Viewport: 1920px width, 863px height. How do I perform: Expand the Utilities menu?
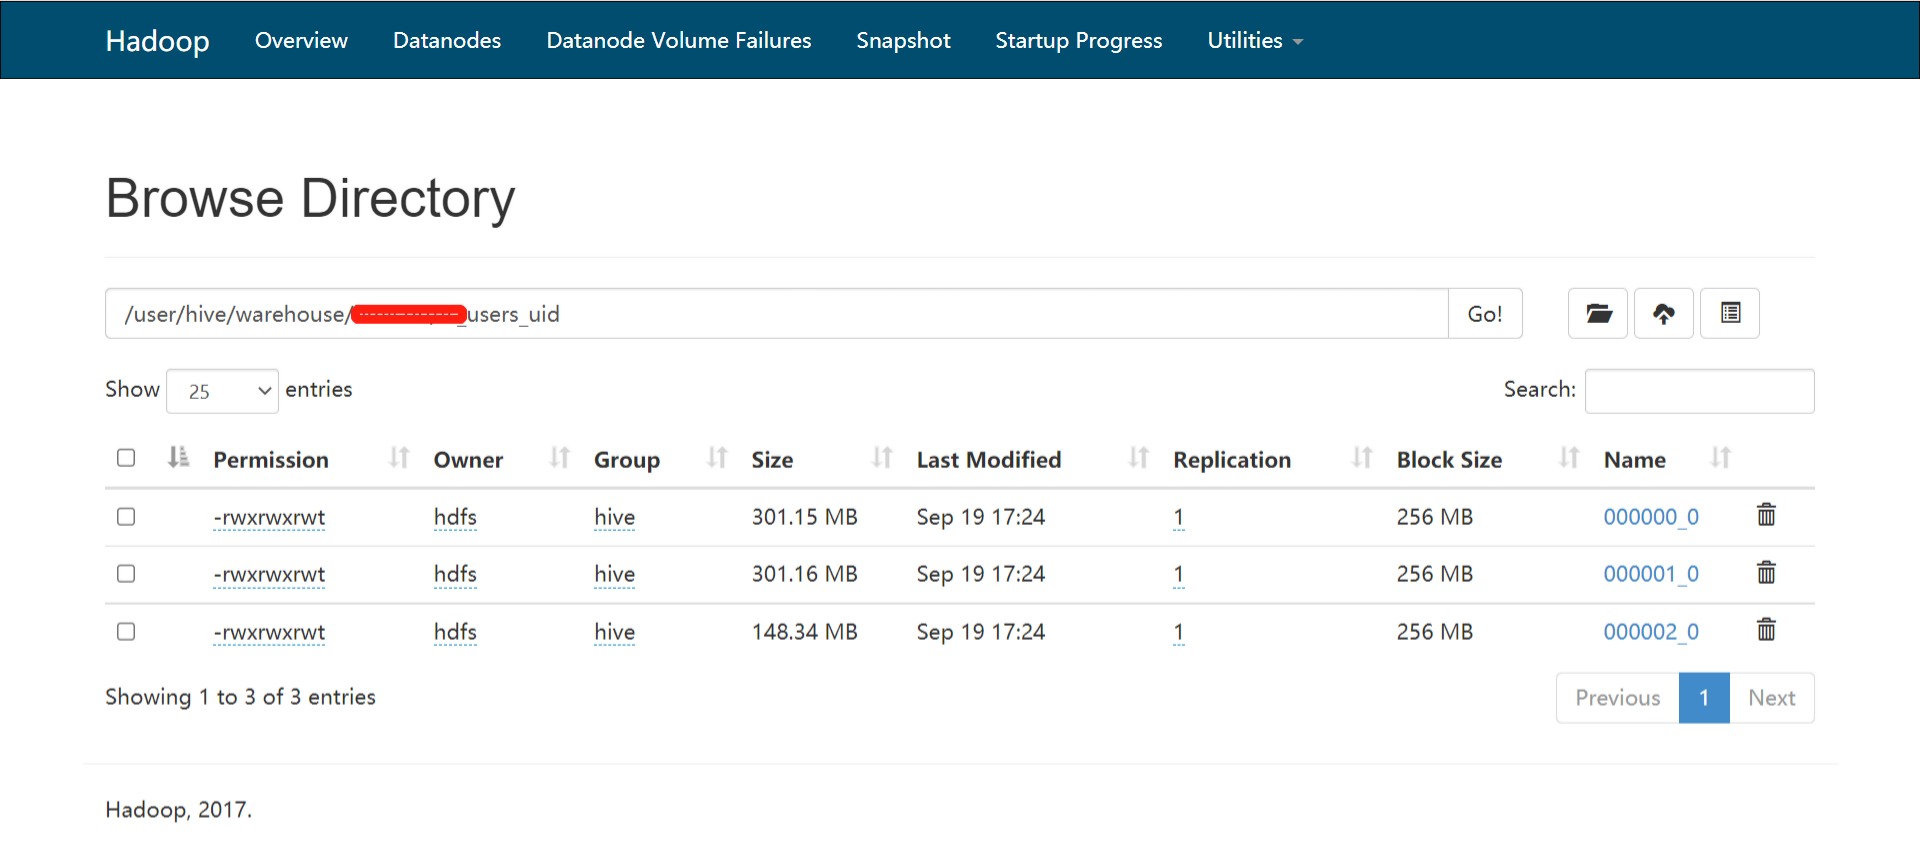point(1255,40)
